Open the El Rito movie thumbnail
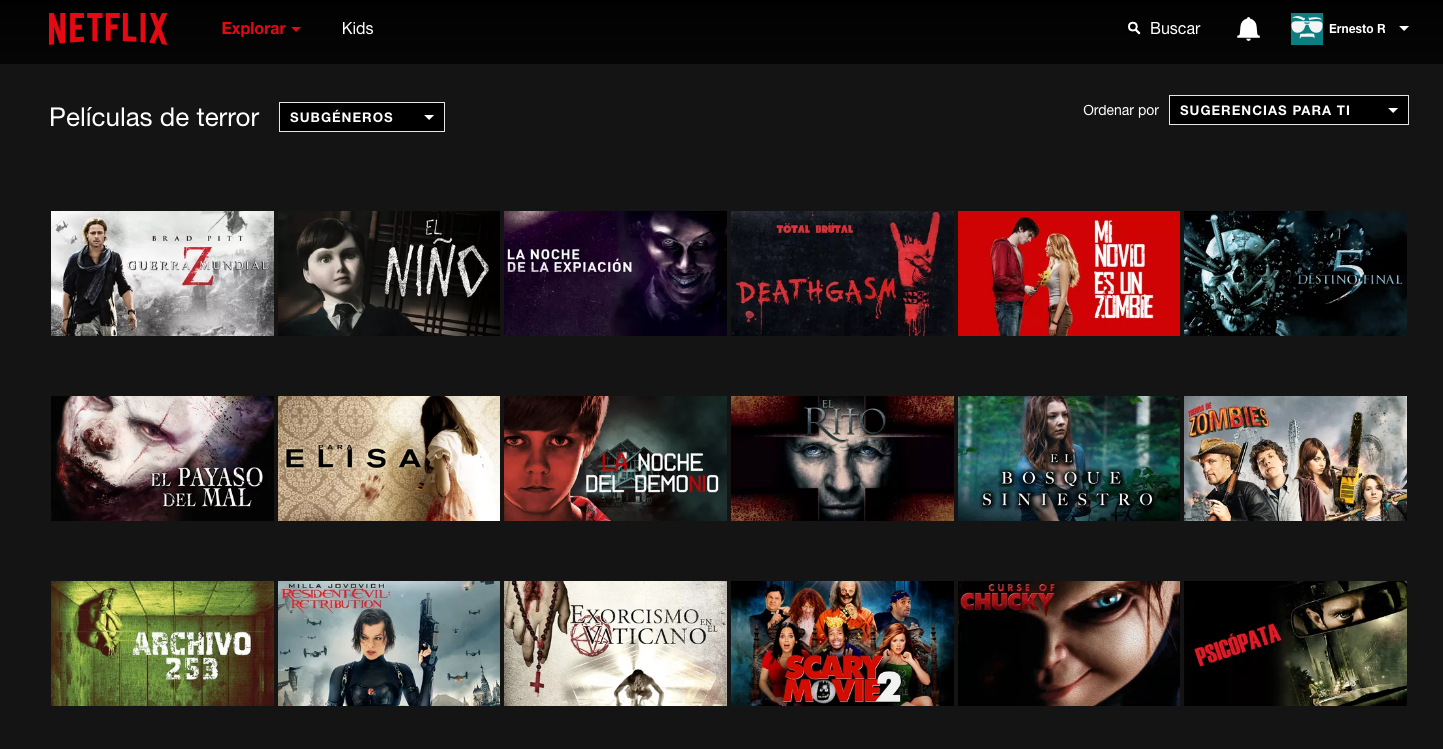Screen dimensions: 1443x749 (842, 458)
